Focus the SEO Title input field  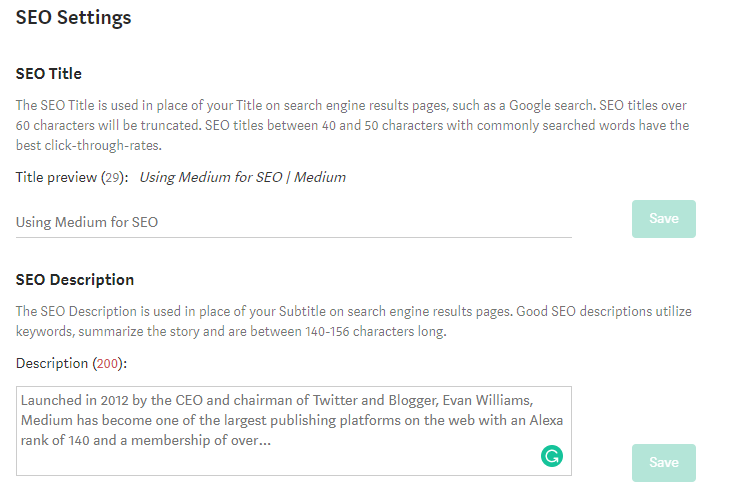coord(292,222)
